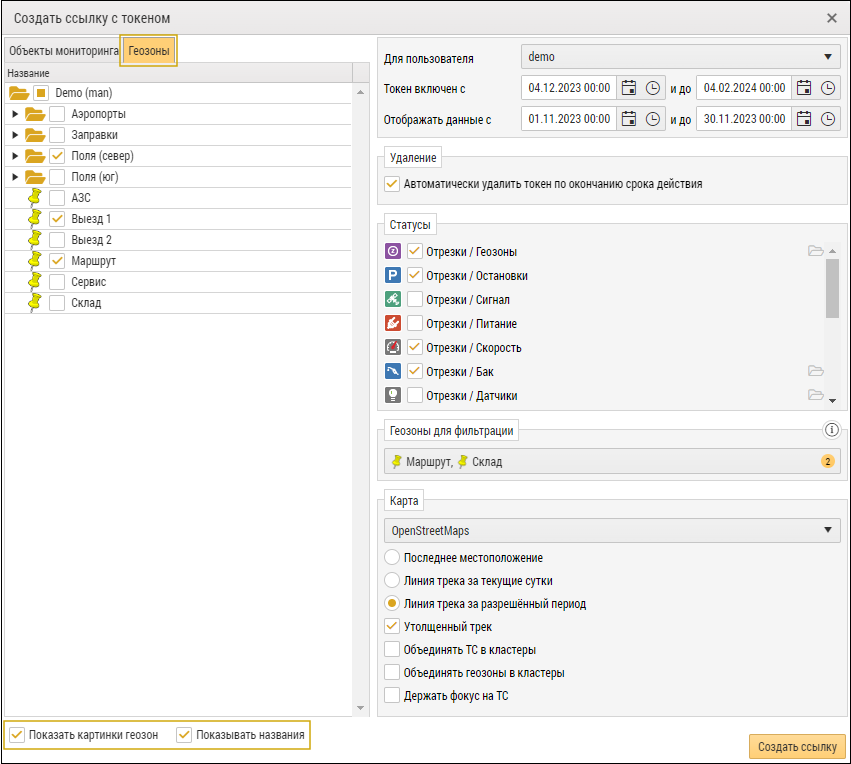Toggle automatic token deletion checkbox
Image resolution: width=851 pixels, height=764 pixels.
click(392, 184)
